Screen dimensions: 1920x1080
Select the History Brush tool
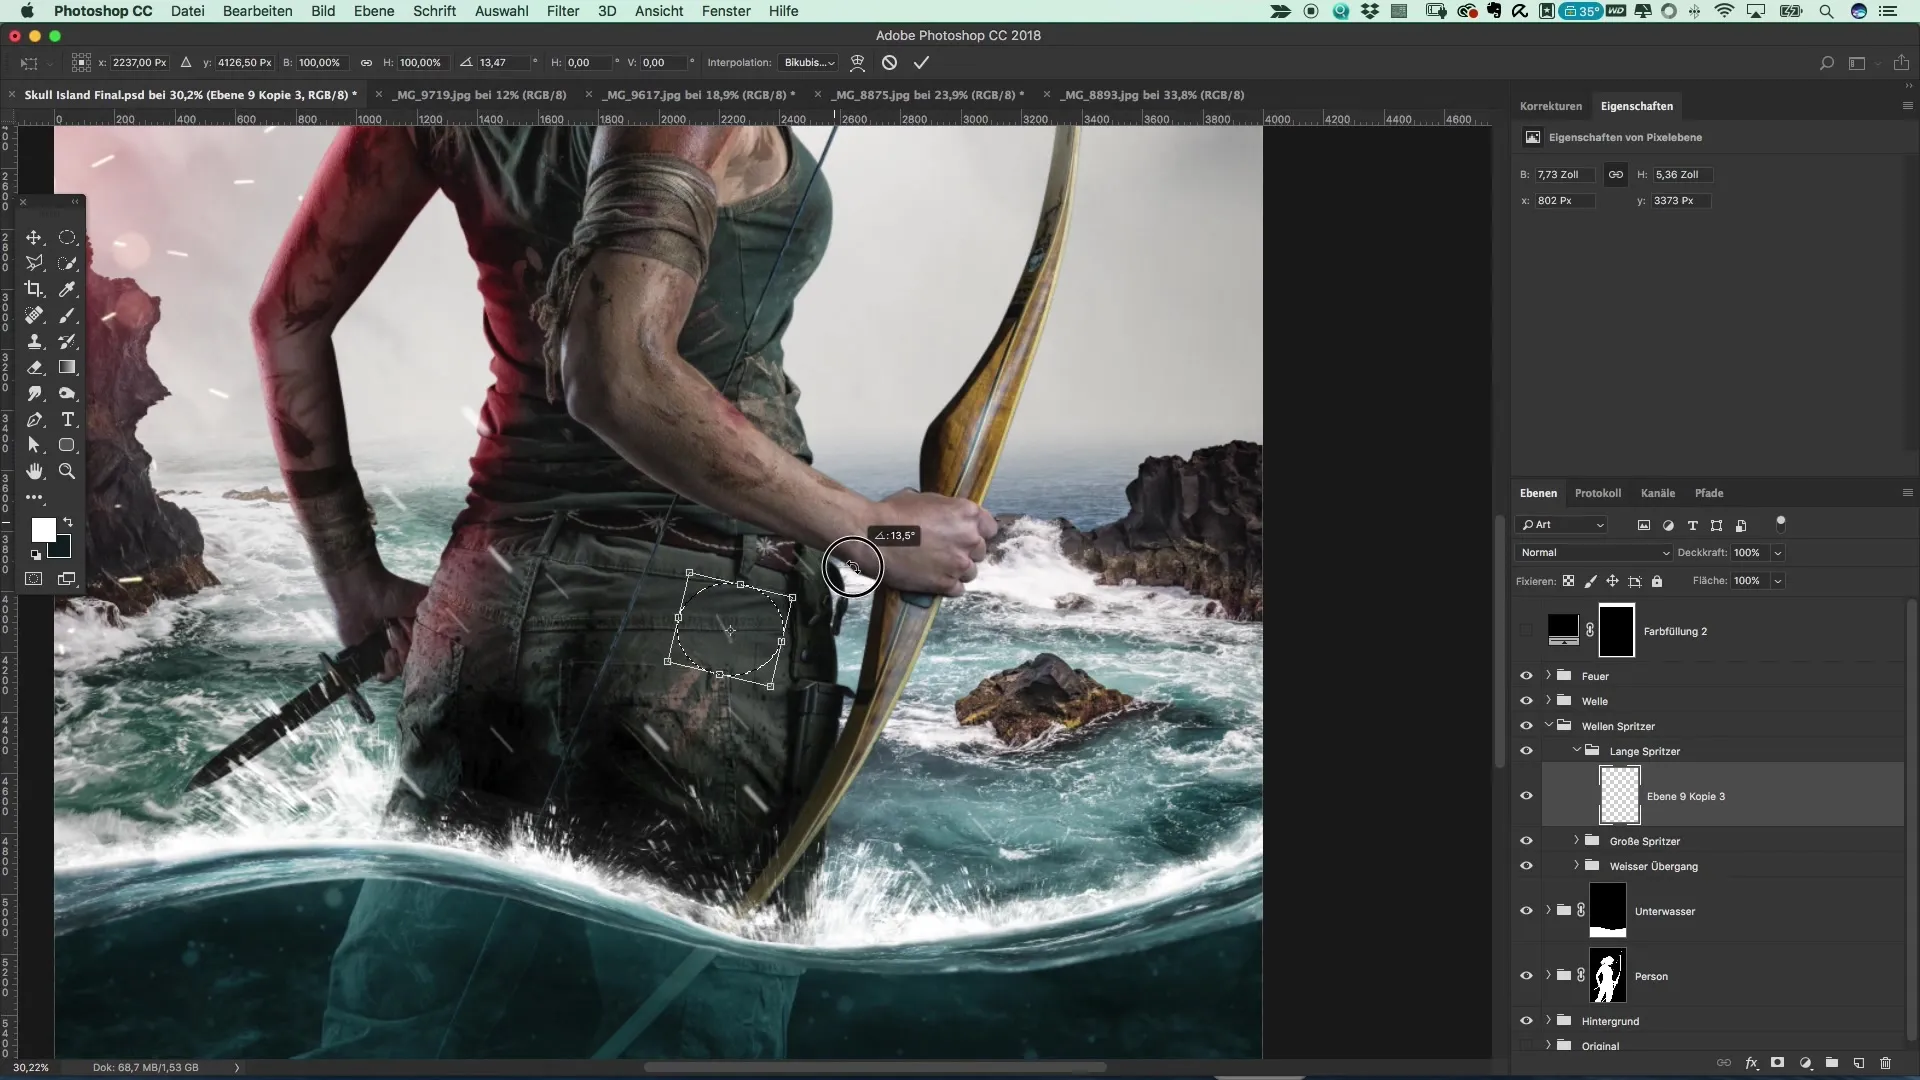click(67, 341)
